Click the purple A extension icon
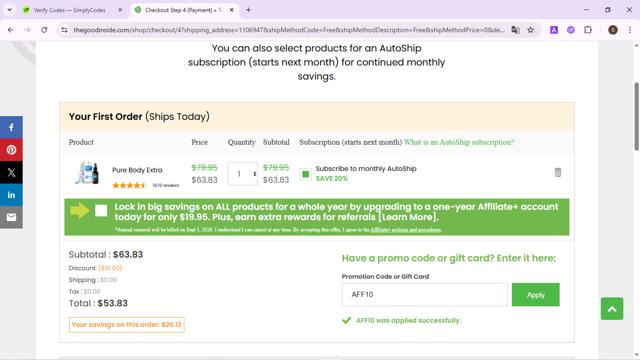Screen dimensions: 640x360 [554, 30]
